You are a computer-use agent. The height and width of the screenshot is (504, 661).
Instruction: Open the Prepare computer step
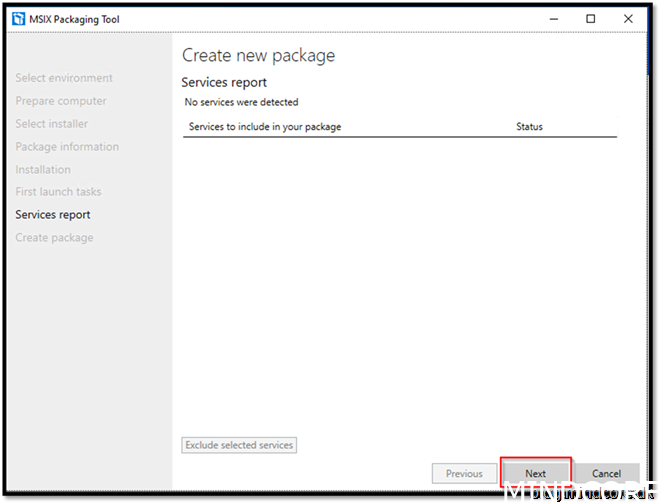point(61,101)
